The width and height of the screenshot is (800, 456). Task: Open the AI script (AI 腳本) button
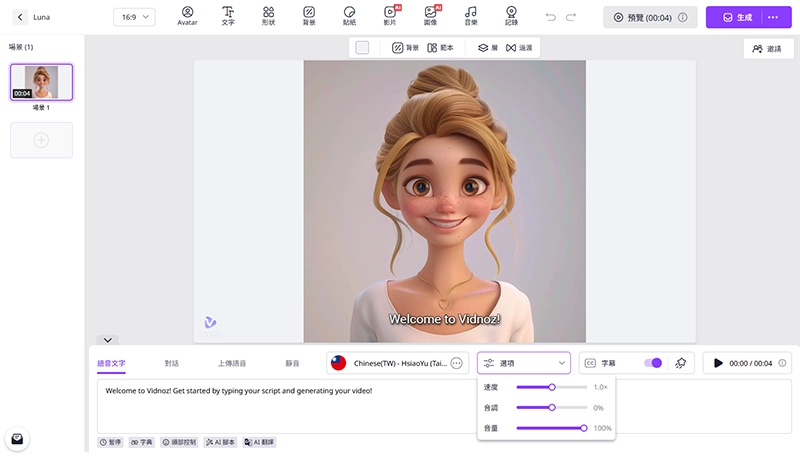click(x=220, y=442)
